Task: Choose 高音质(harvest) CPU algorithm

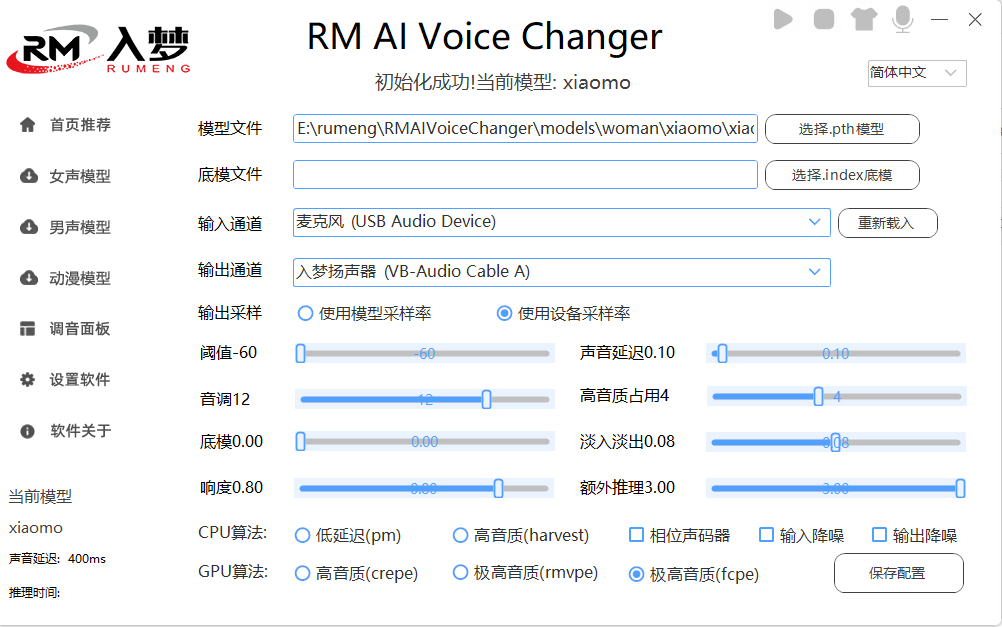Action: pos(521,535)
